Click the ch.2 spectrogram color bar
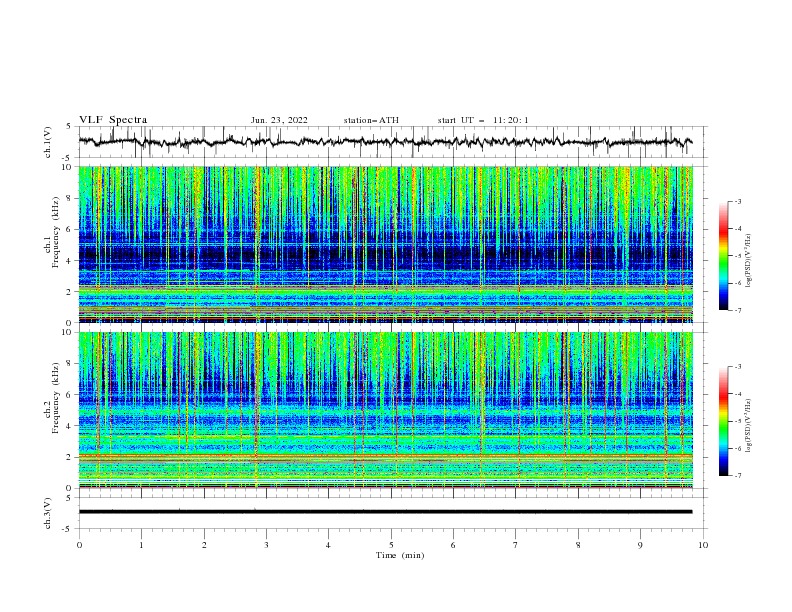The image size is (792, 612). (723, 421)
